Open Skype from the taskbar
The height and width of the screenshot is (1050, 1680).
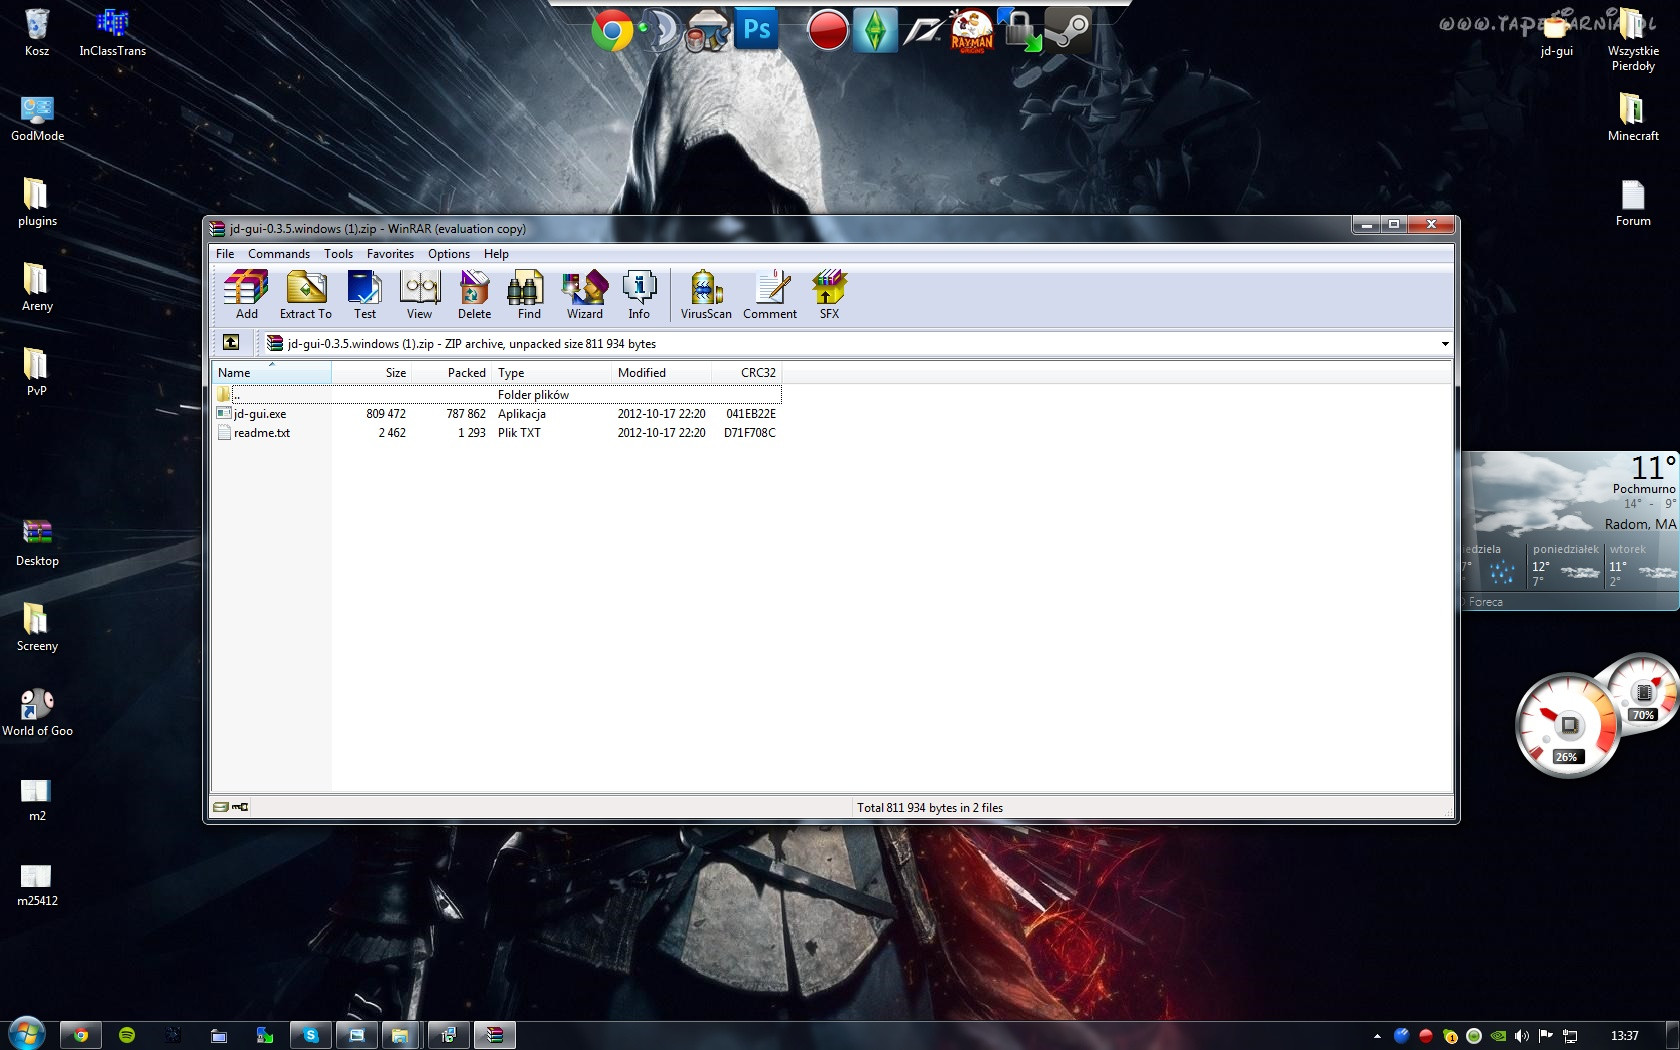[311, 1036]
